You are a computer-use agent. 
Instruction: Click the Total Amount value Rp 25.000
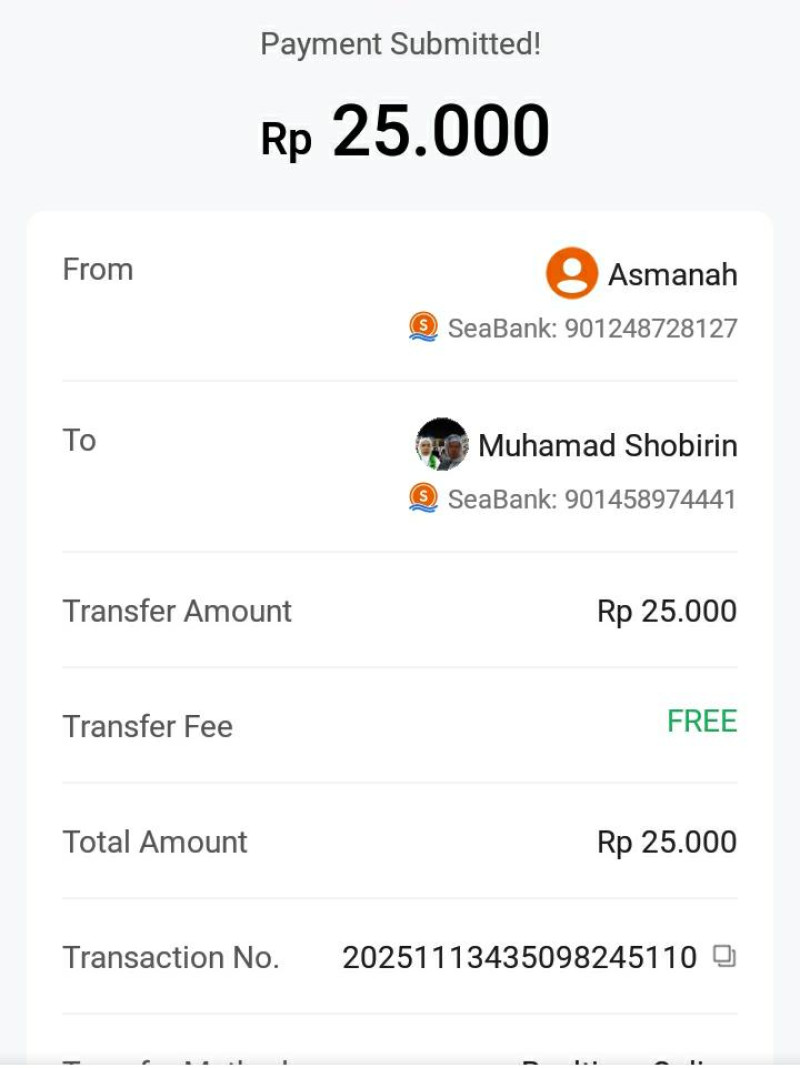pos(666,842)
